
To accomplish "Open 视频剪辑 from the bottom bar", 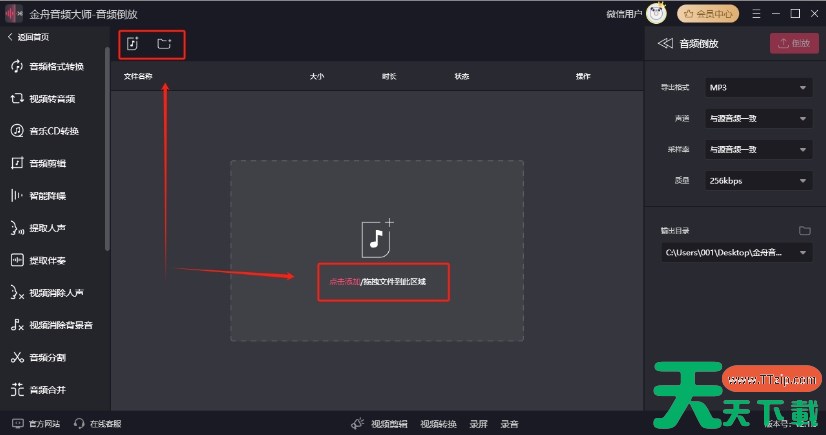I will pos(389,424).
